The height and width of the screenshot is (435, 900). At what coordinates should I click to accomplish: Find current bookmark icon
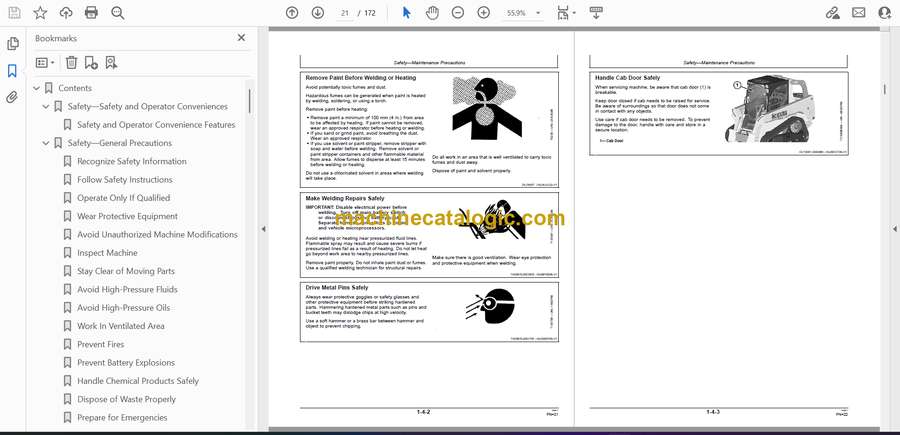(x=111, y=63)
